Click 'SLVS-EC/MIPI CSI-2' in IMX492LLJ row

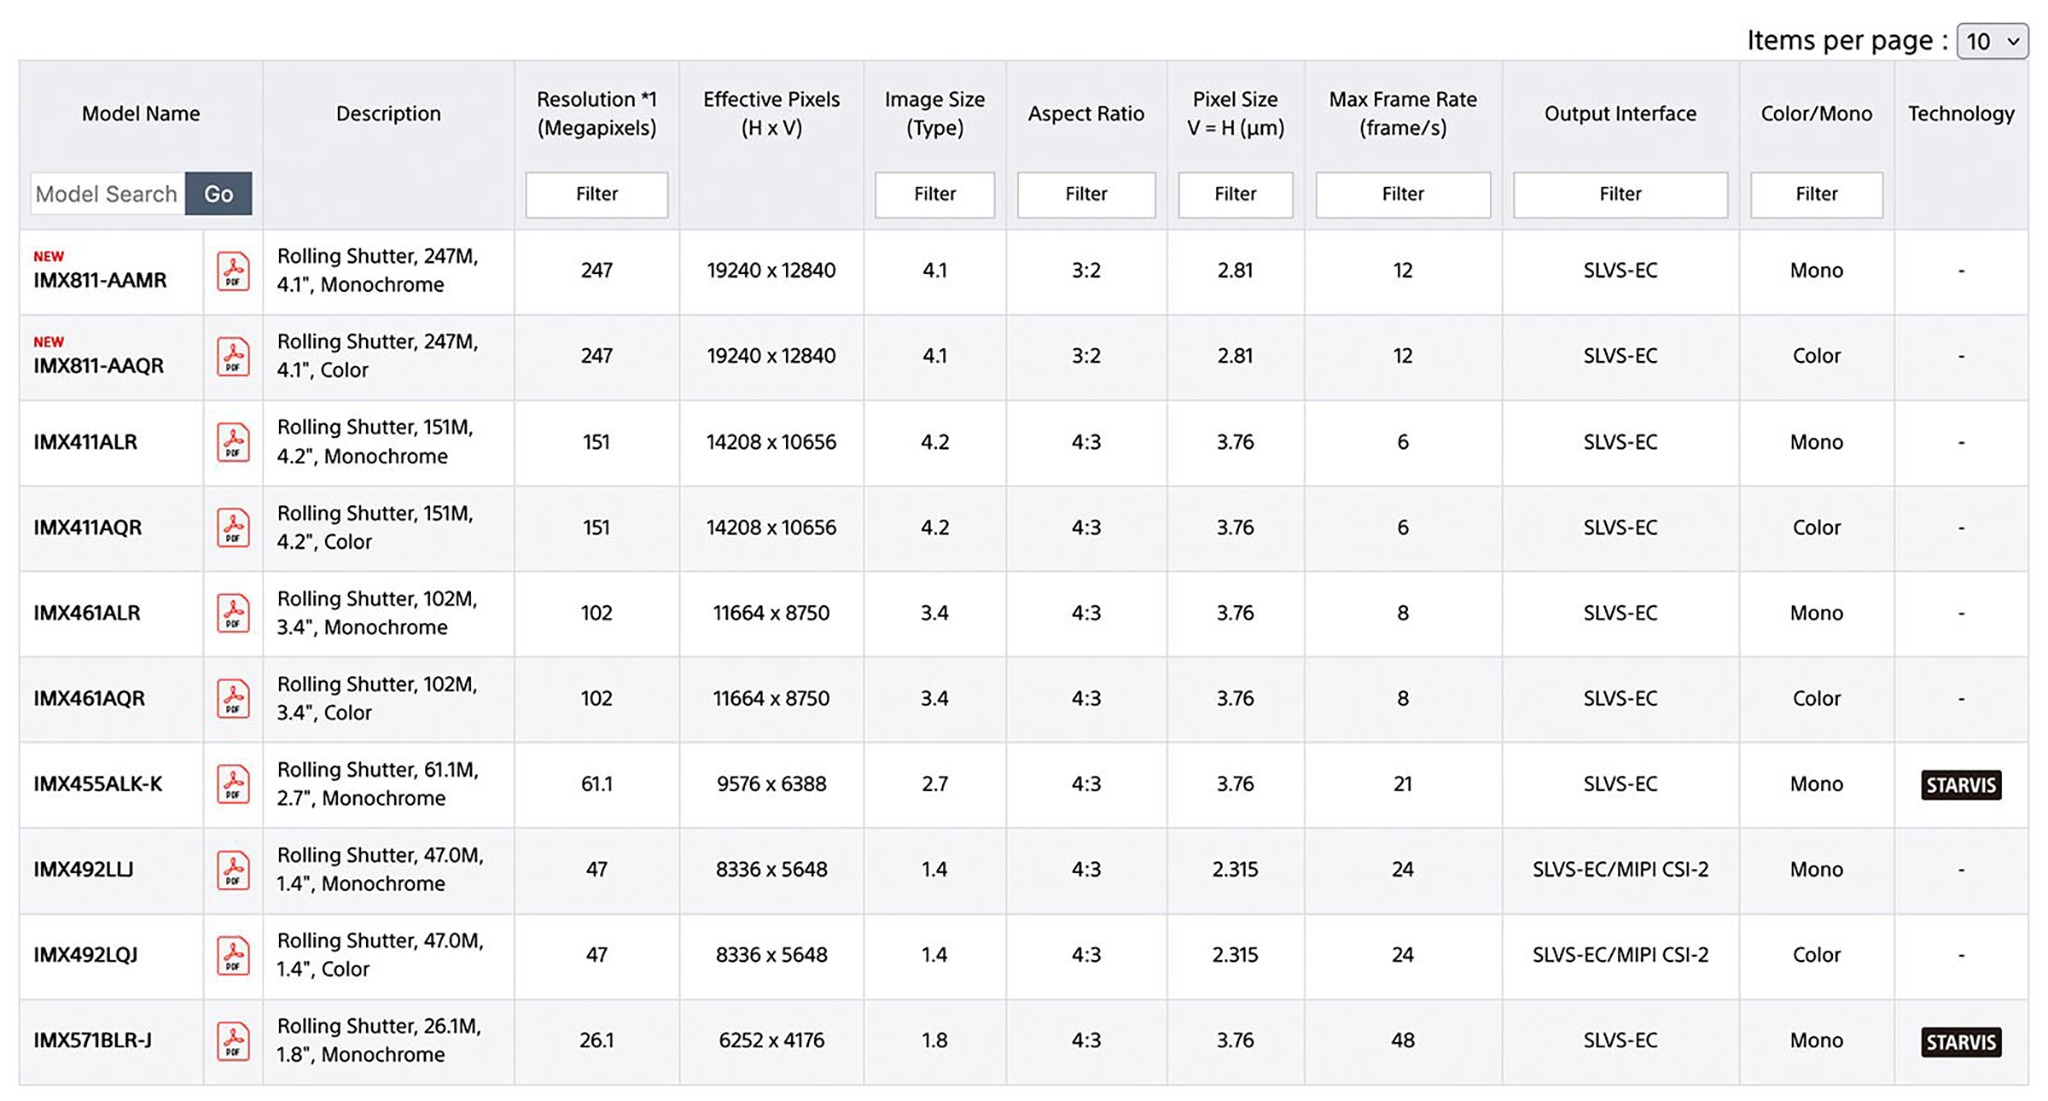coord(1620,870)
